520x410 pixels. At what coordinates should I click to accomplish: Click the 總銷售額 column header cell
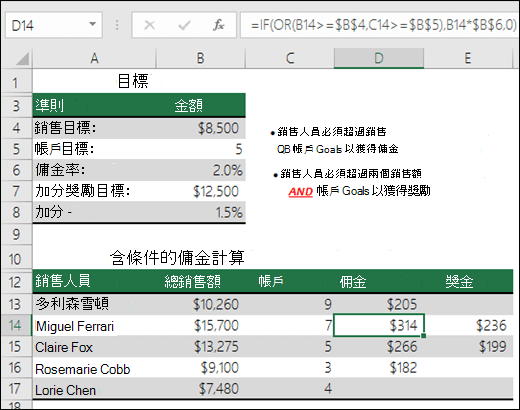click(x=201, y=281)
